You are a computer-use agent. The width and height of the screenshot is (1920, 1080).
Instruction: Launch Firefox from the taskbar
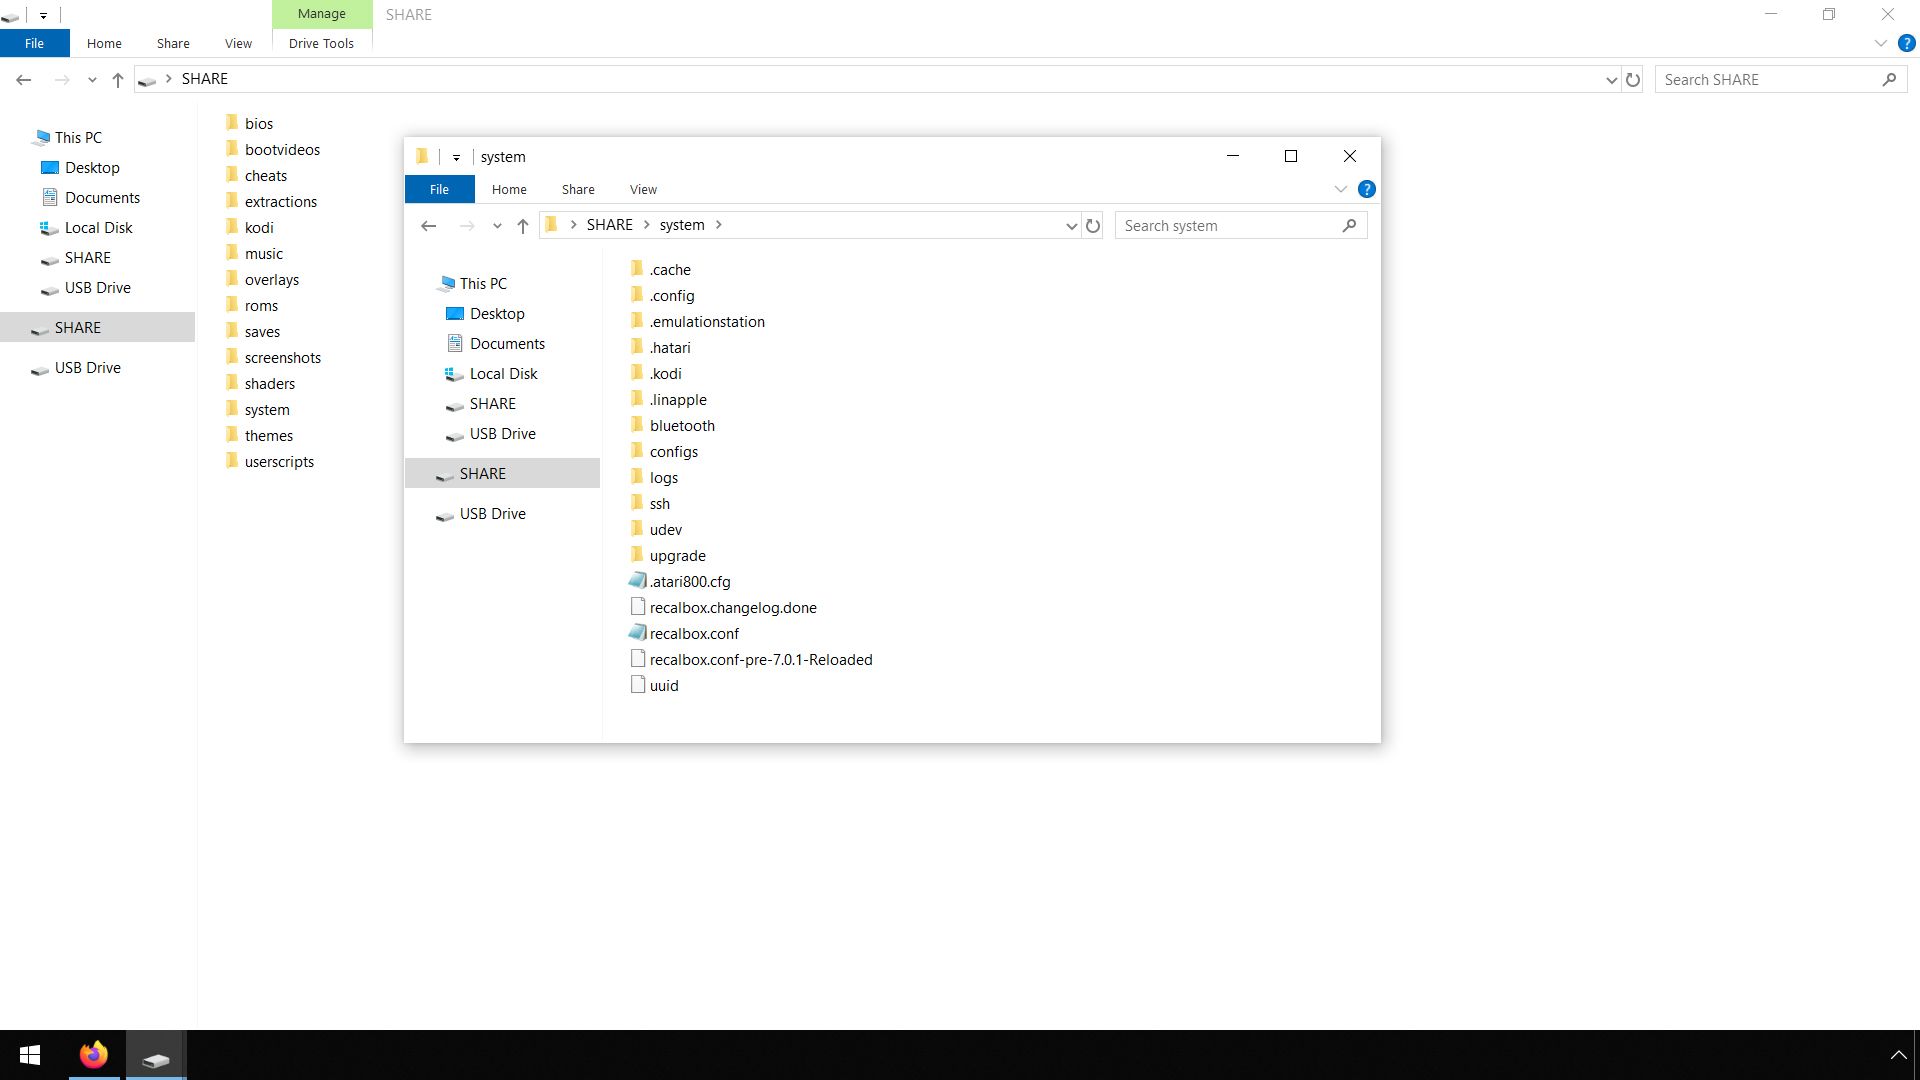tap(94, 1055)
